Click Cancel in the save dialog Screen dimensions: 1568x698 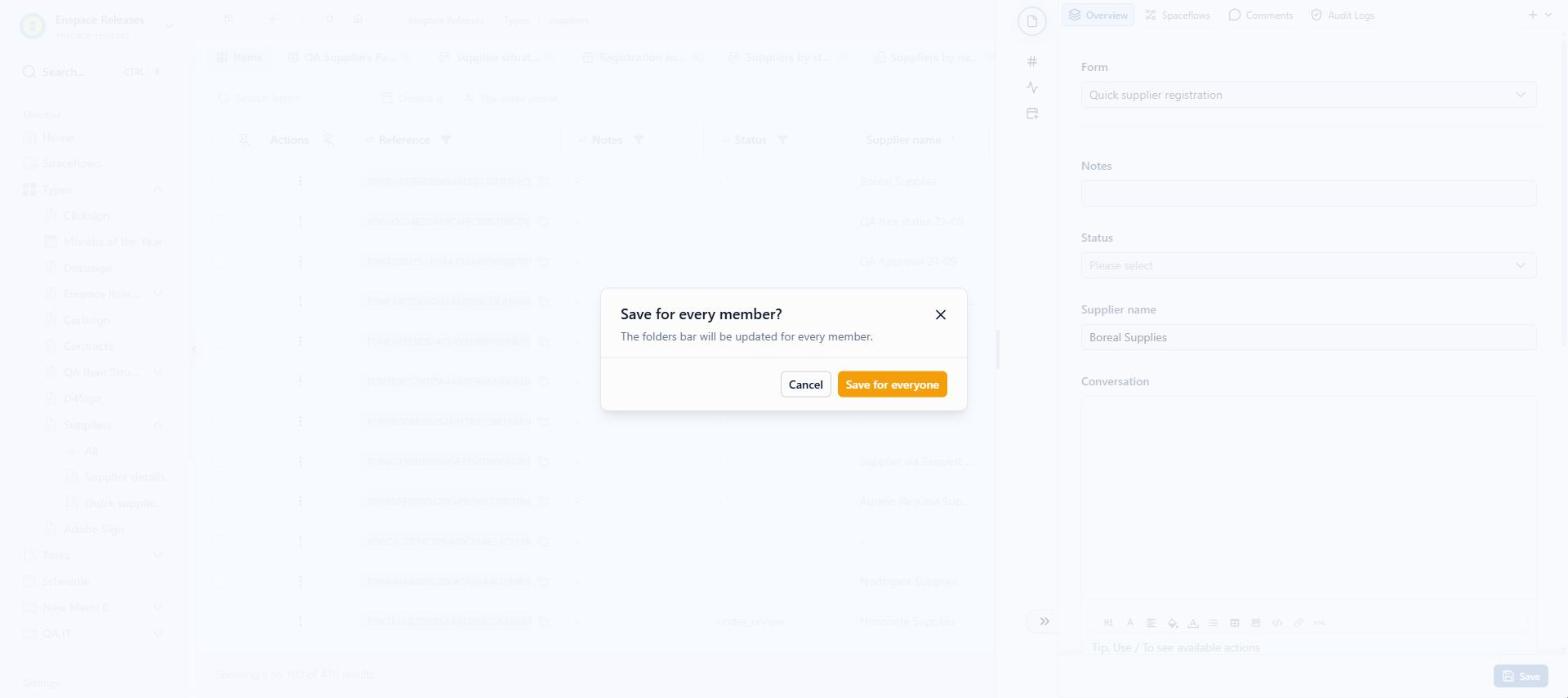805,385
